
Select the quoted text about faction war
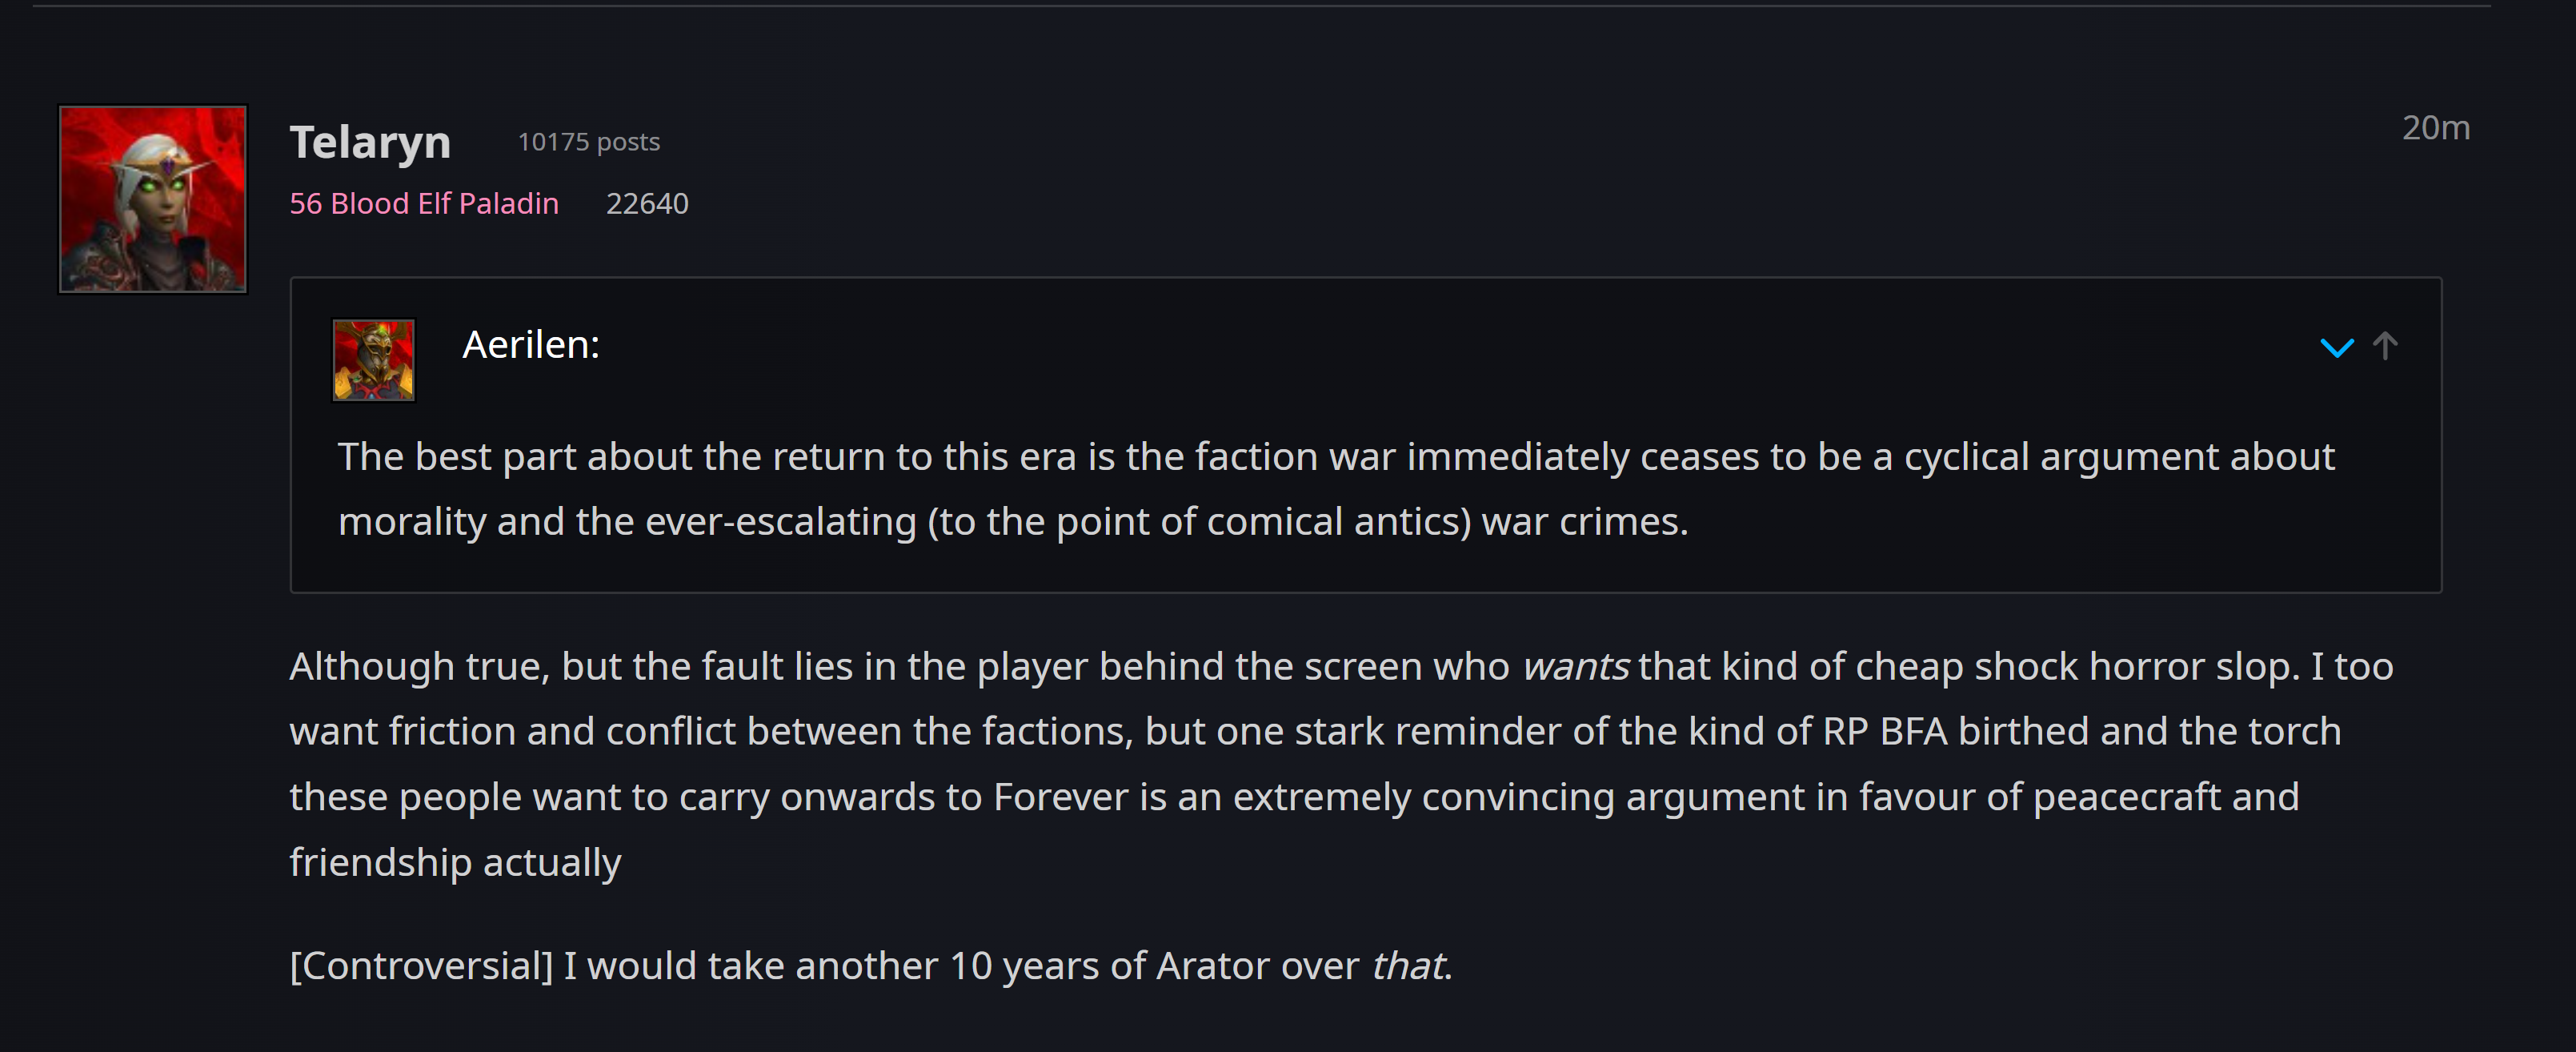1336,489
